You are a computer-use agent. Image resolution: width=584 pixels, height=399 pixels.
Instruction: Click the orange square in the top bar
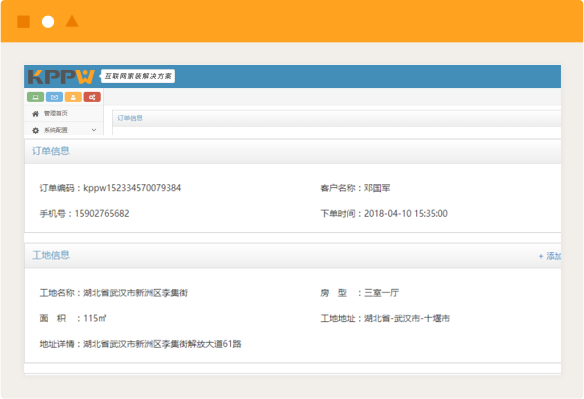pyautogui.click(x=23, y=22)
